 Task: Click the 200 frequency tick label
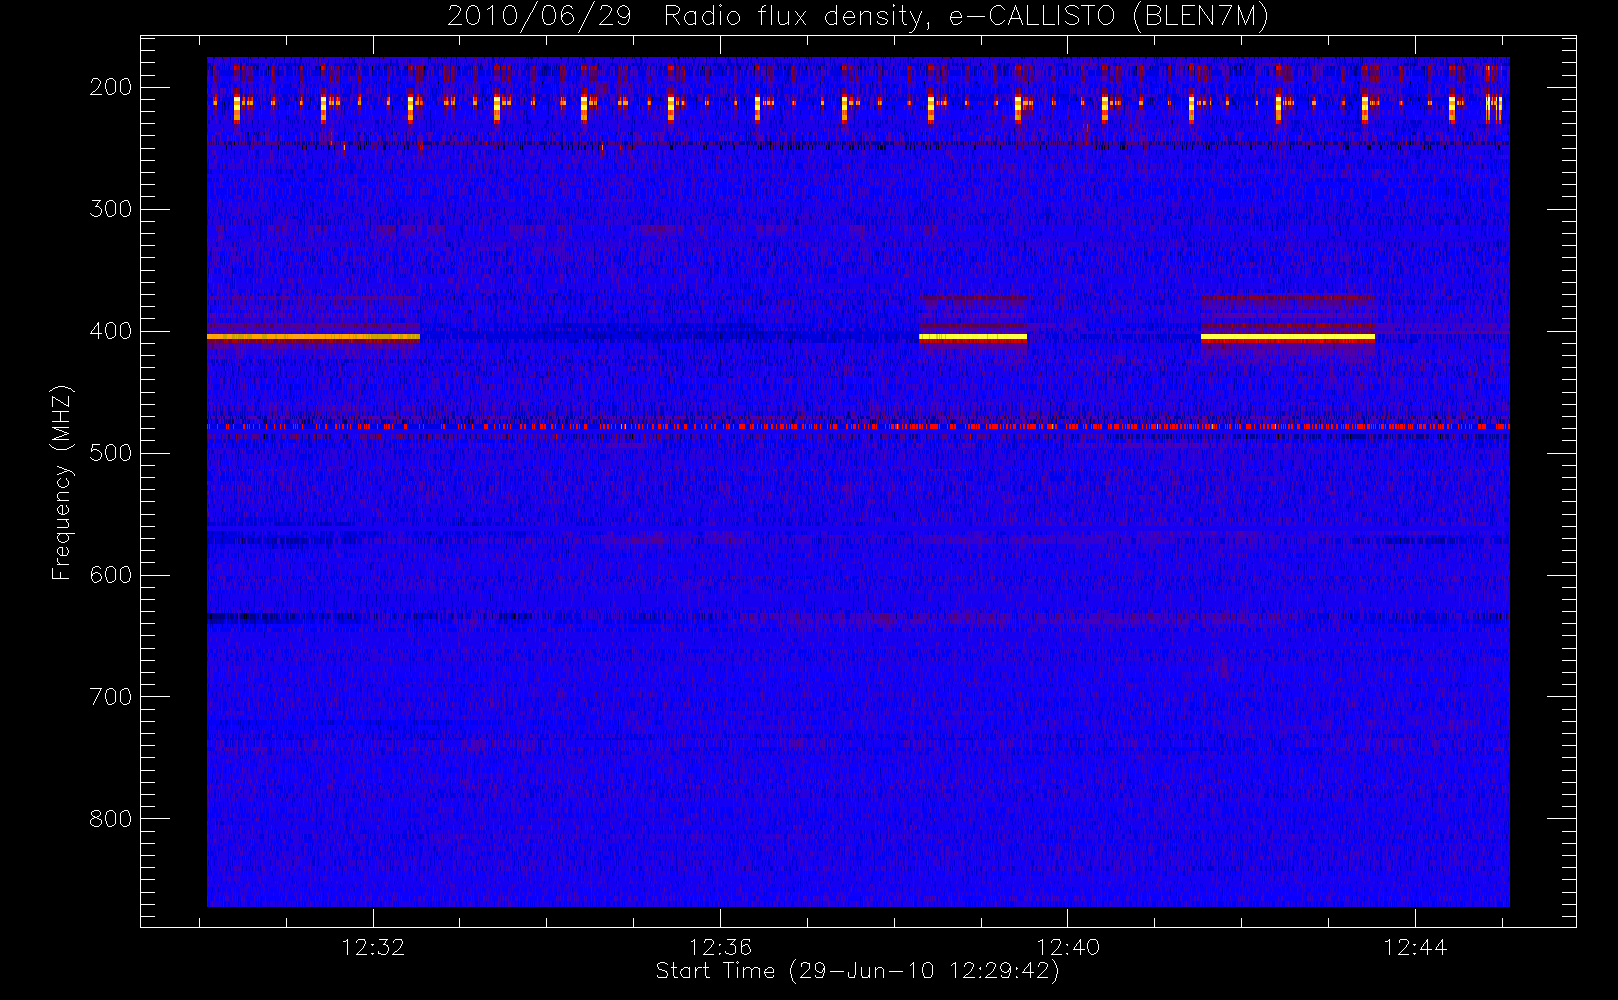[110, 87]
